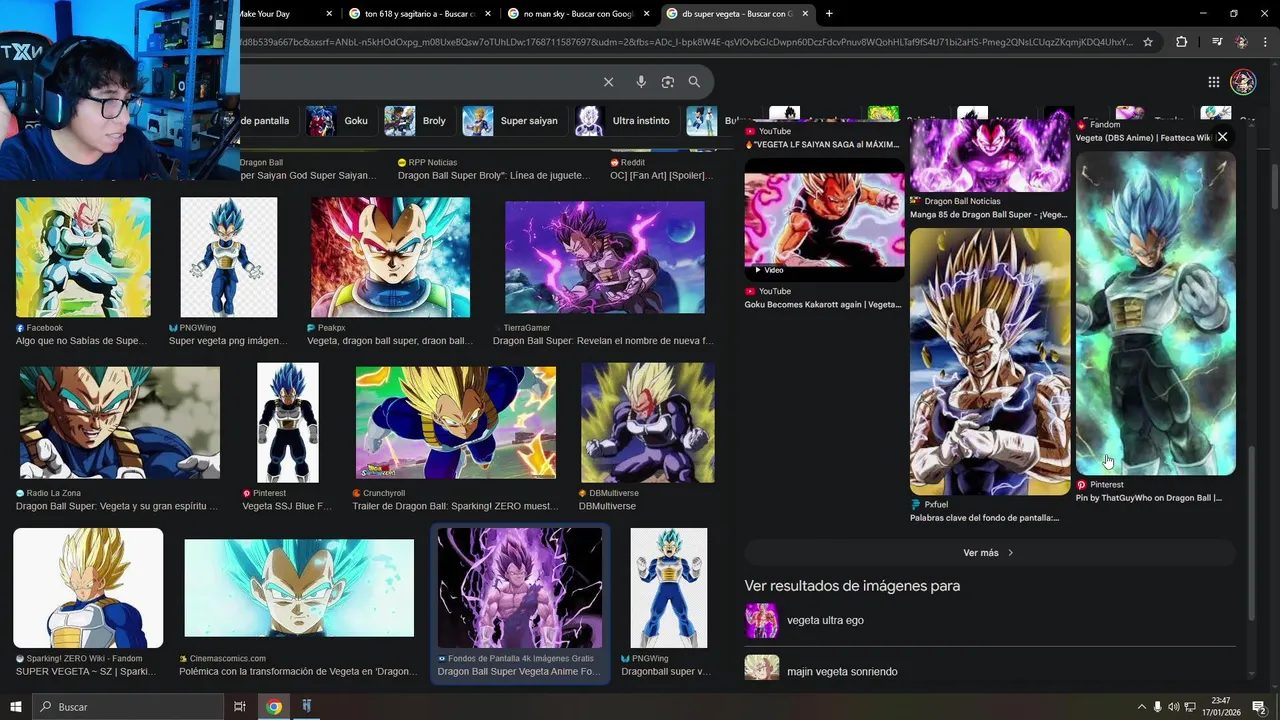
Task: Open the Cinemascomics Vegeta transformation image
Action: 299,588
